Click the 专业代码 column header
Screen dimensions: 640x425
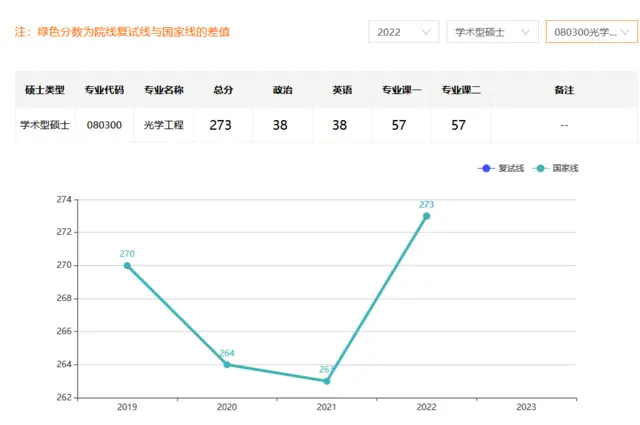point(104,90)
